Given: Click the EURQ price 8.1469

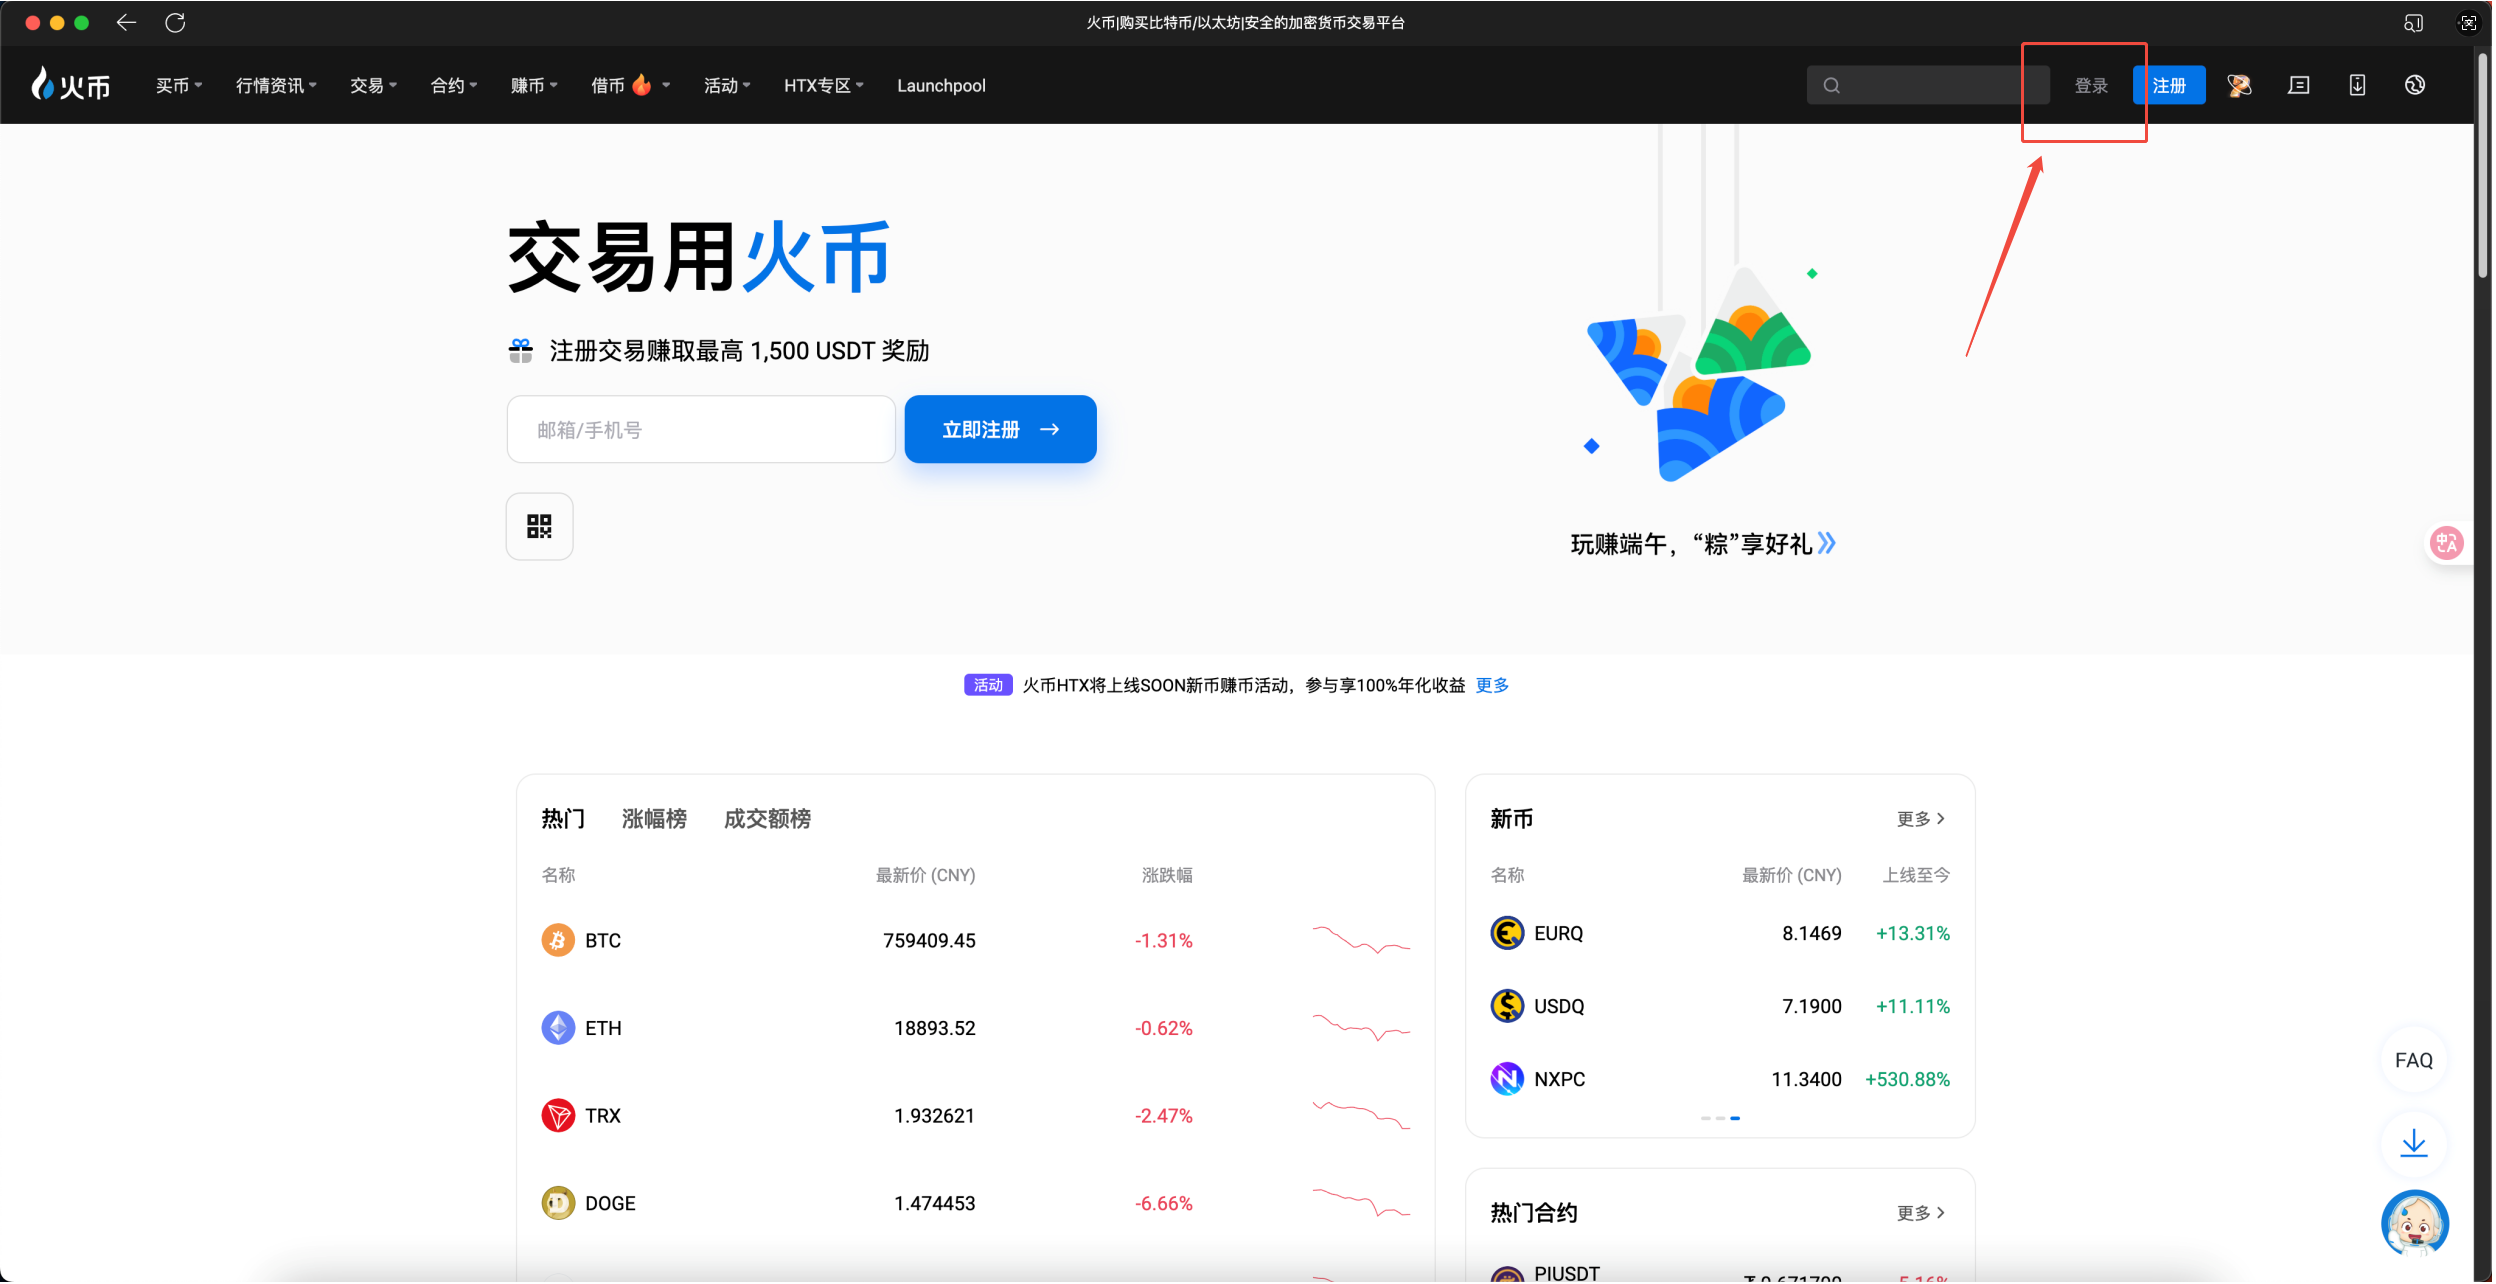Looking at the screenshot, I should click(x=1811, y=933).
